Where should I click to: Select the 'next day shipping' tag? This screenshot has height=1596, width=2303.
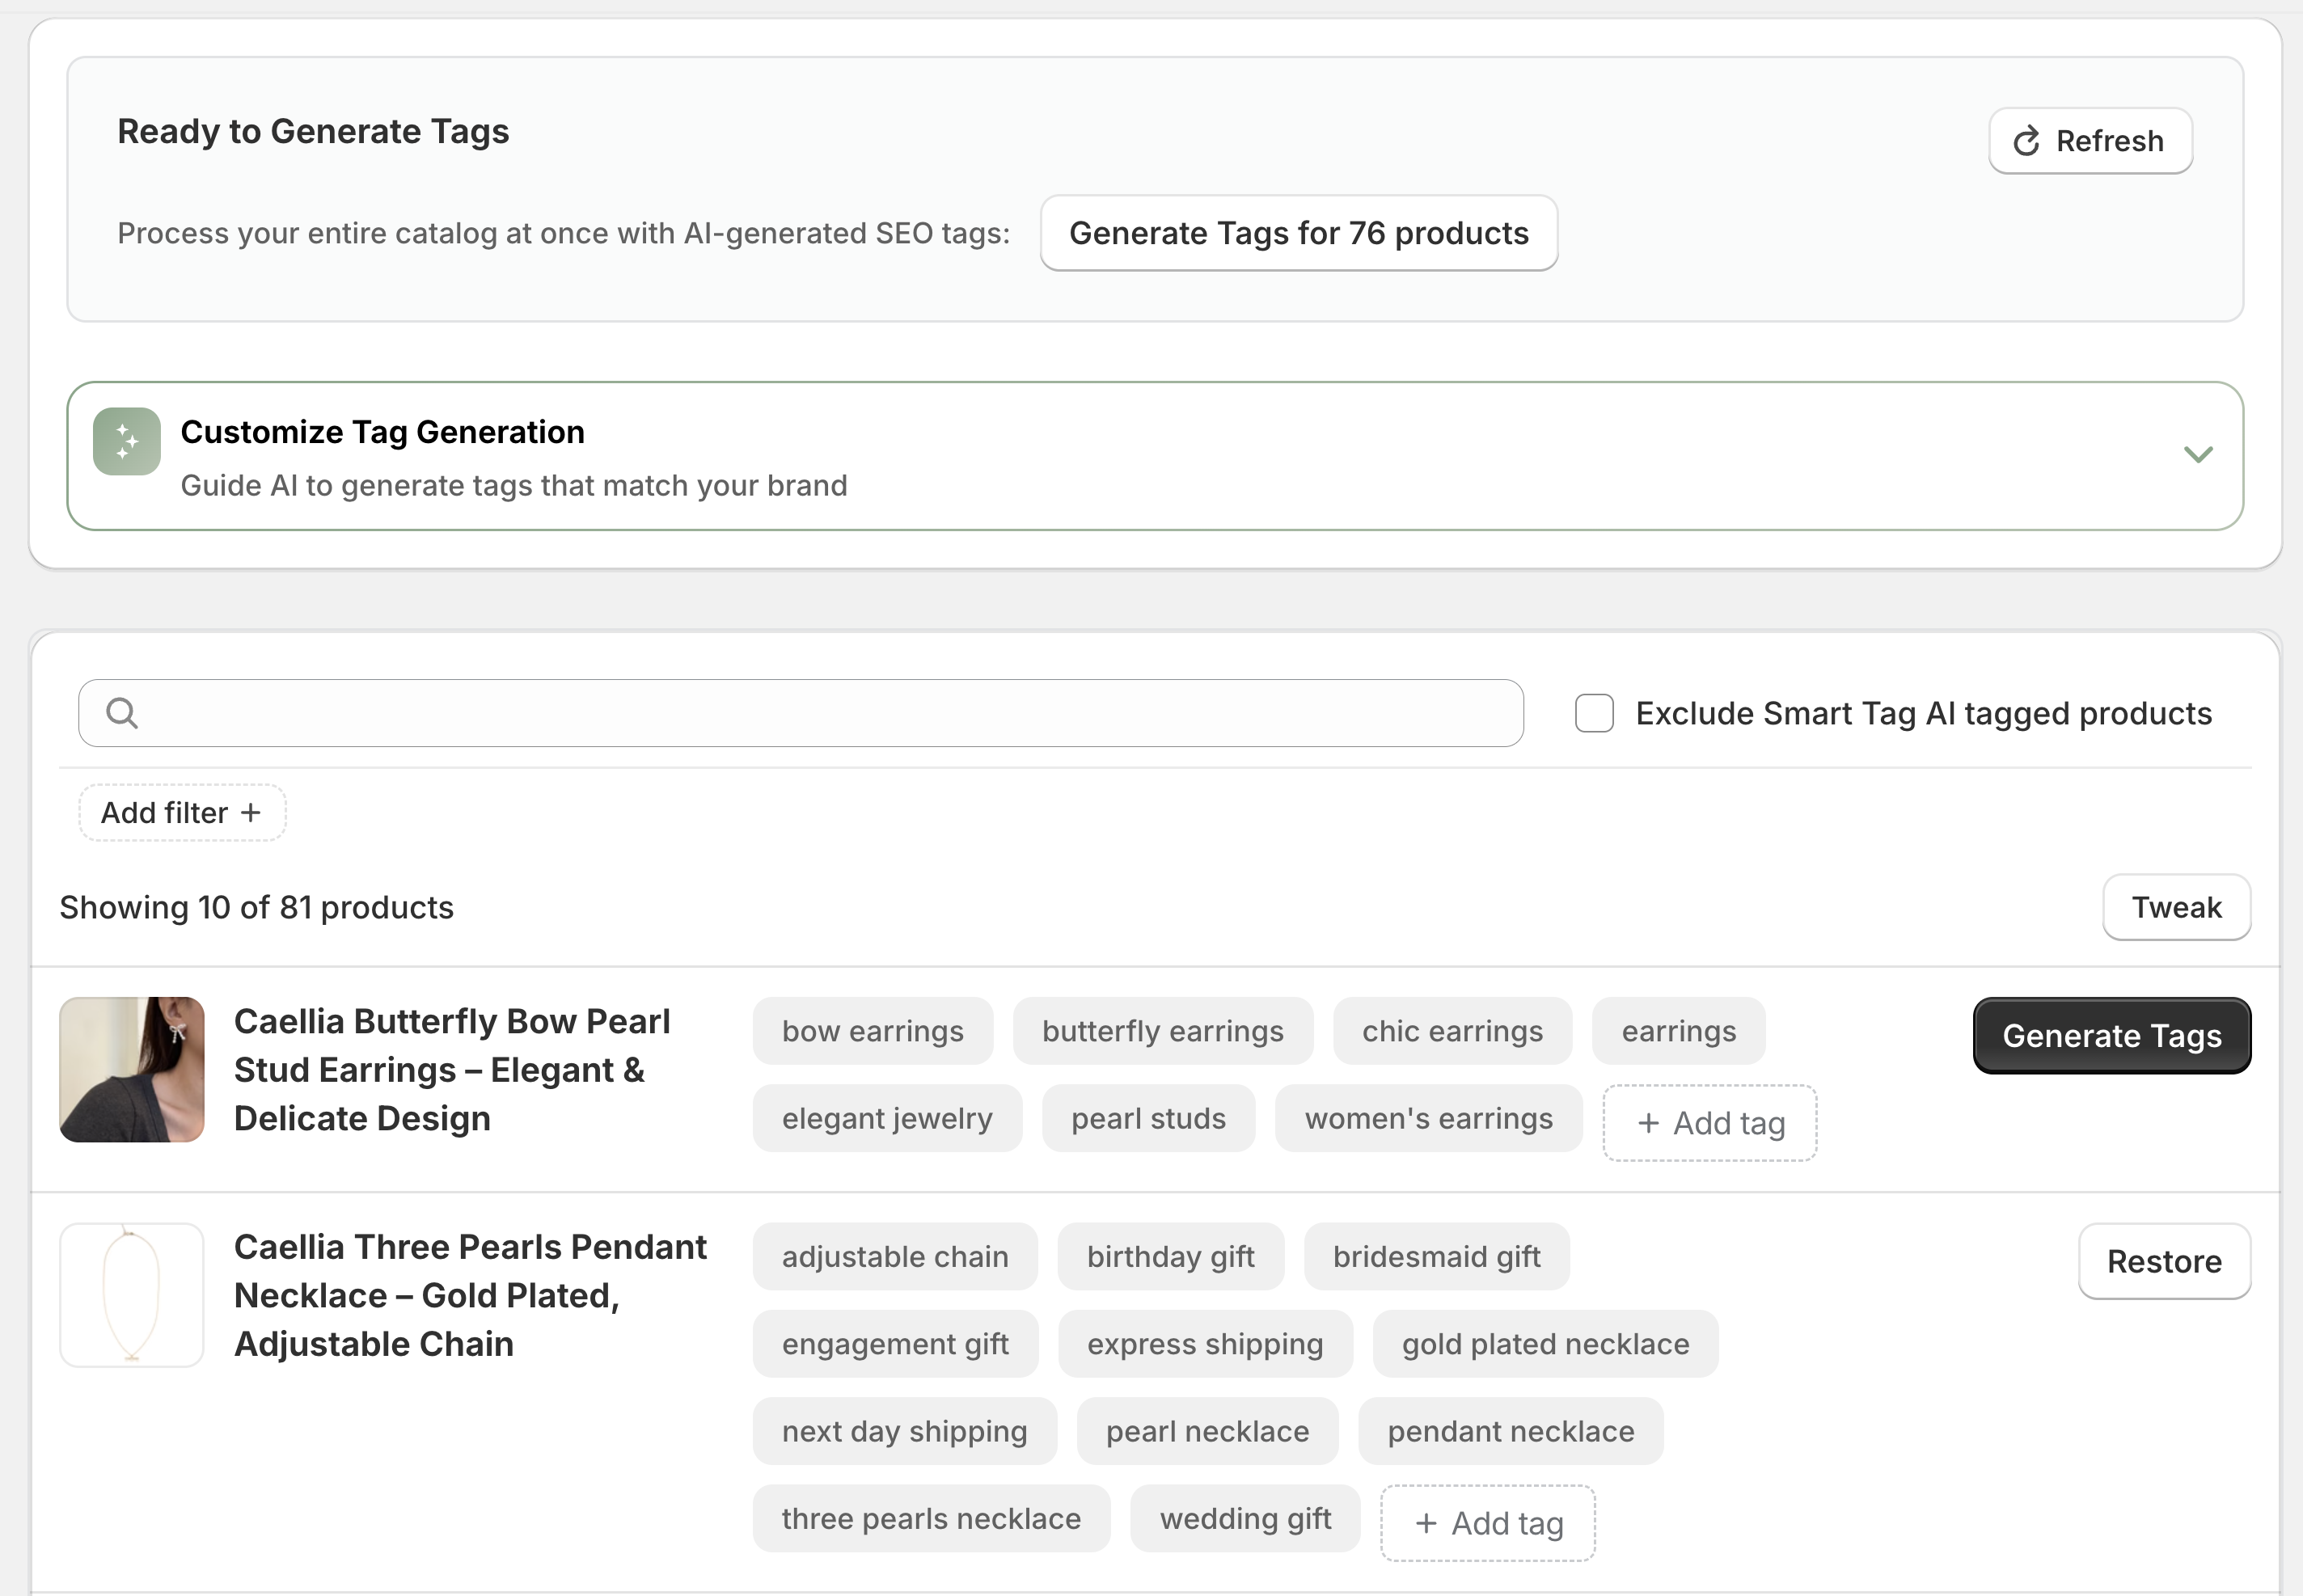tap(905, 1431)
